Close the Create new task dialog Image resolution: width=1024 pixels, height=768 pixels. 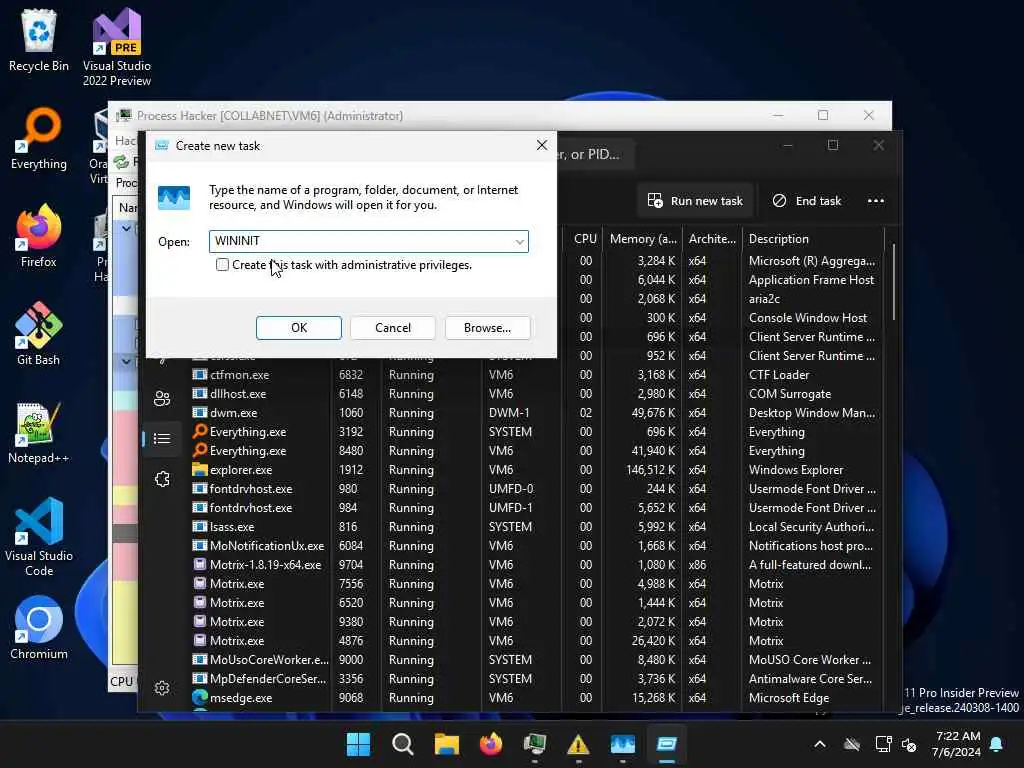(541, 145)
